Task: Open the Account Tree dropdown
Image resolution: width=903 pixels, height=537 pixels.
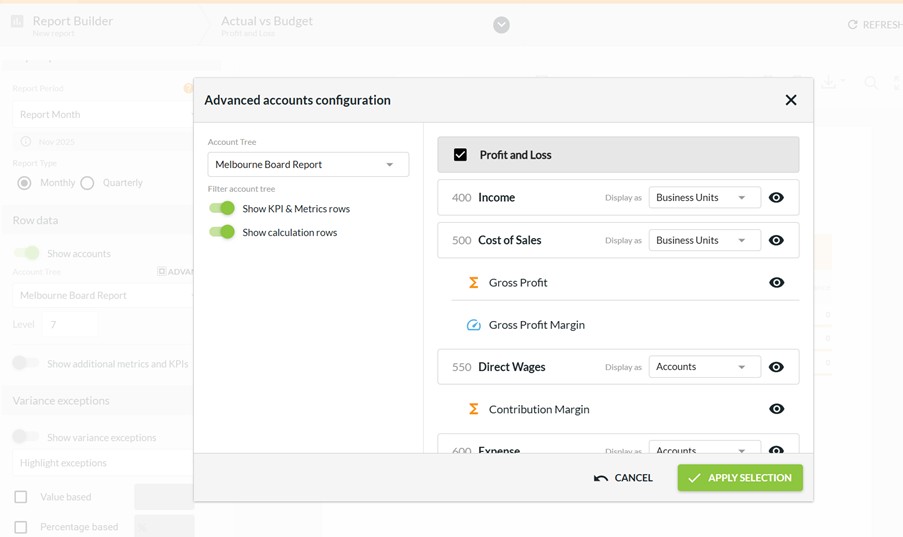Action: [308, 165]
